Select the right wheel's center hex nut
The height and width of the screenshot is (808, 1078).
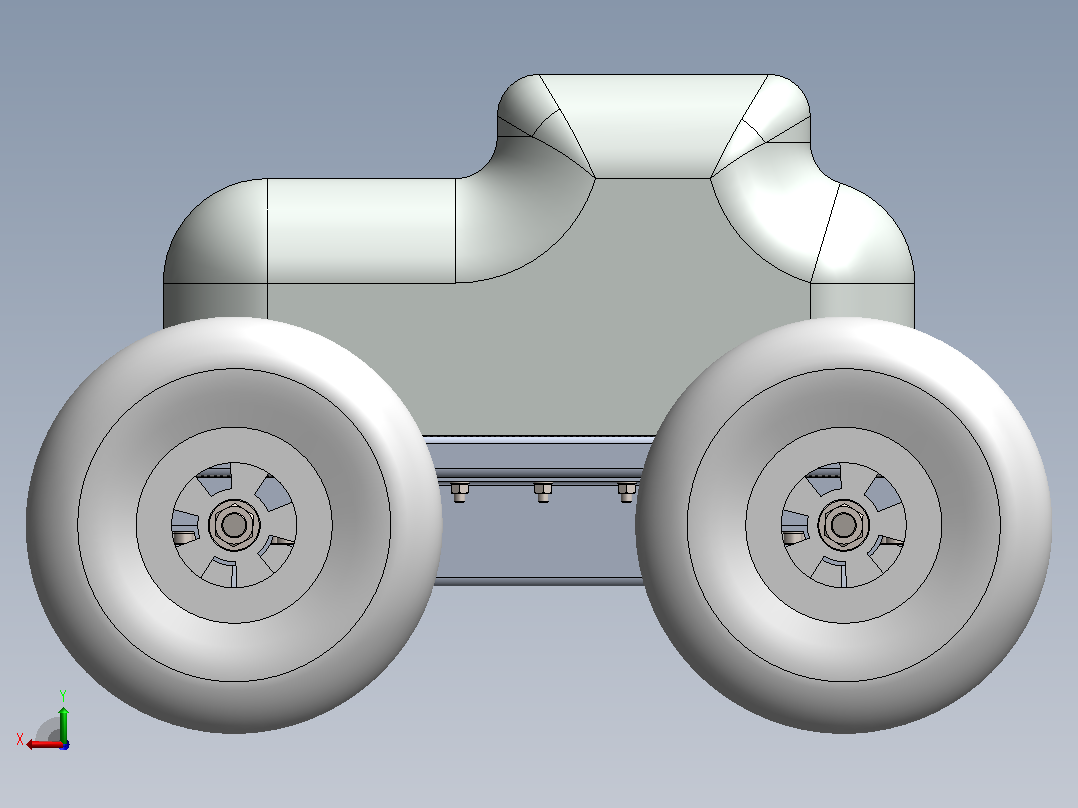tap(844, 525)
